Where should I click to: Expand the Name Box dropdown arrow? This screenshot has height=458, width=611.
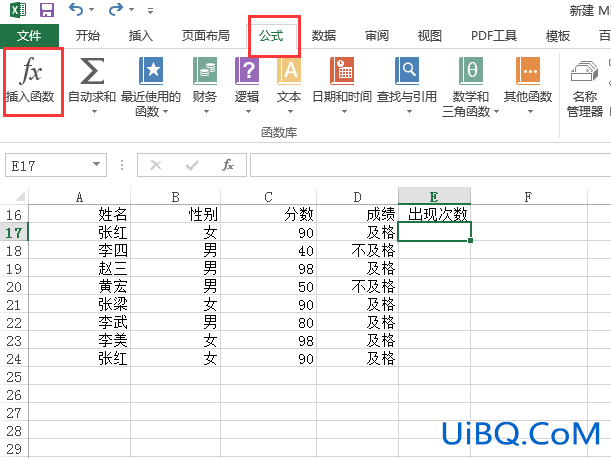point(96,164)
